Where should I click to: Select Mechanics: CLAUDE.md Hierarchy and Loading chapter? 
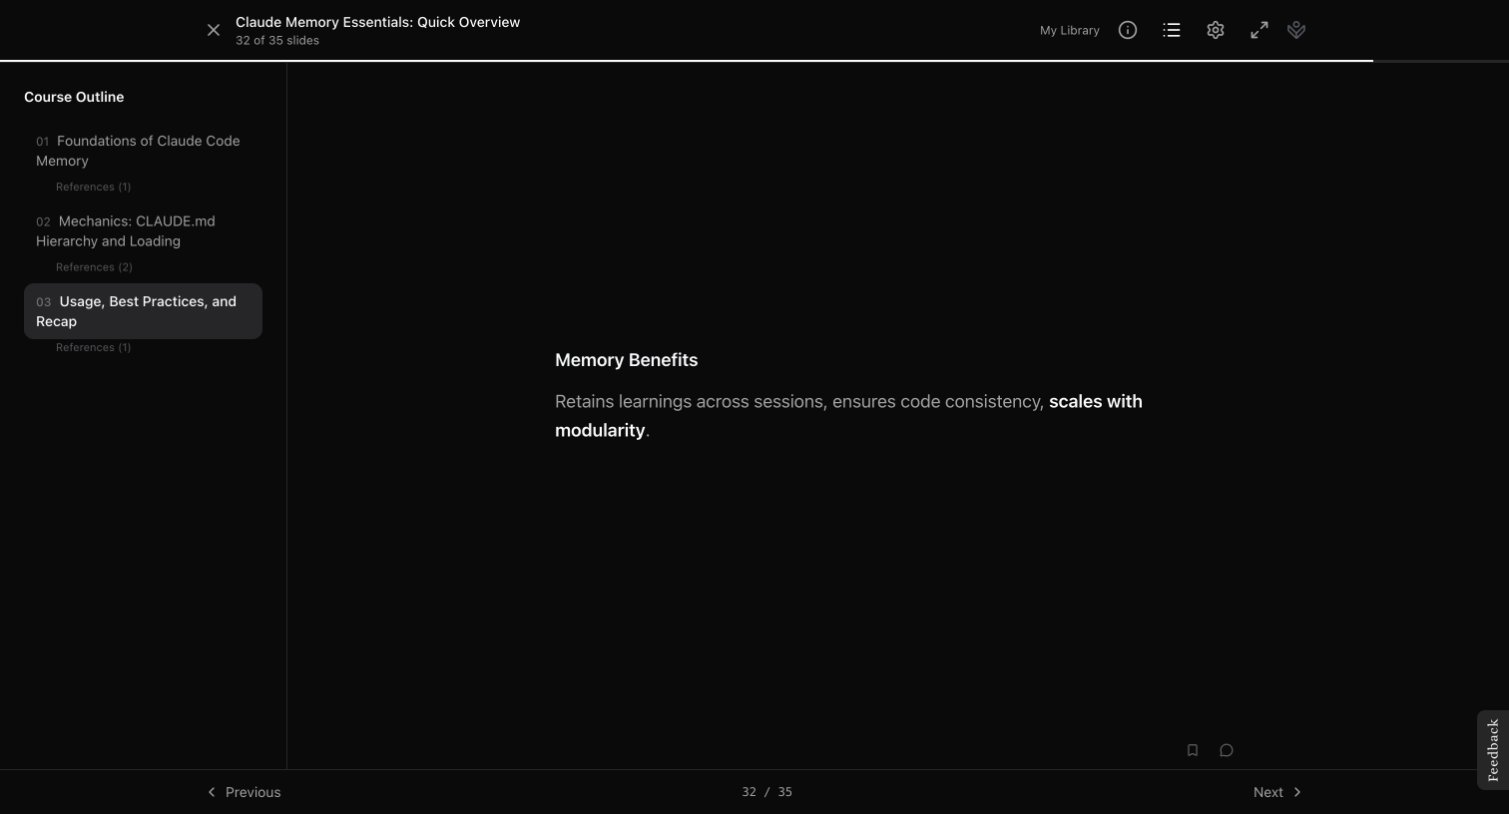(143, 231)
